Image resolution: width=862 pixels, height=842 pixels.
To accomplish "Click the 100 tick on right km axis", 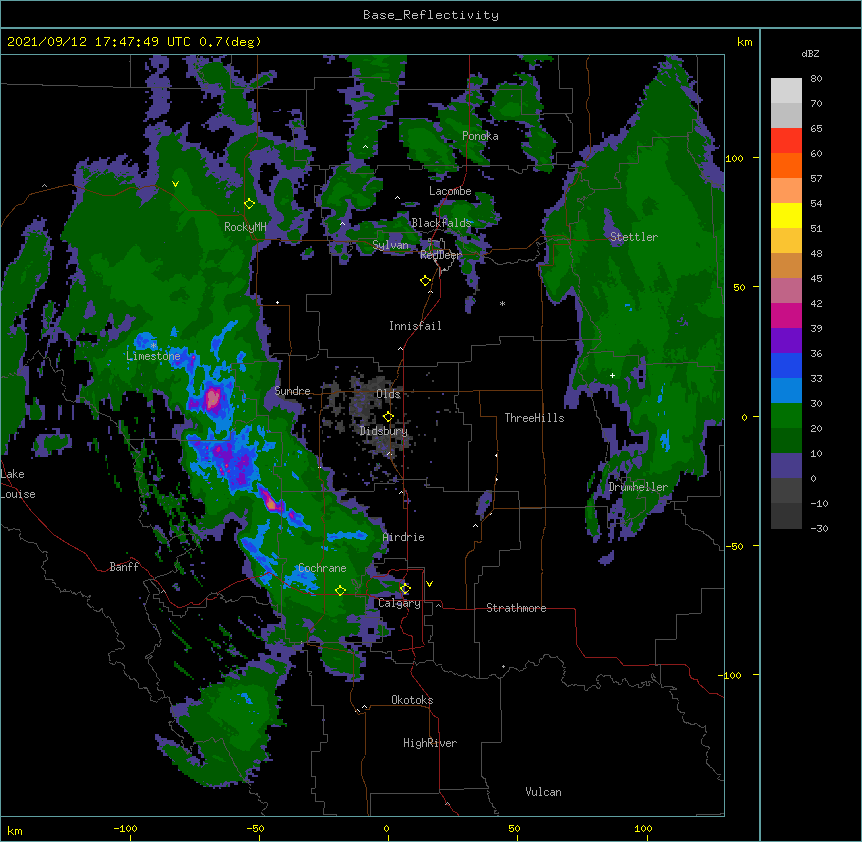I will pos(734,159).
